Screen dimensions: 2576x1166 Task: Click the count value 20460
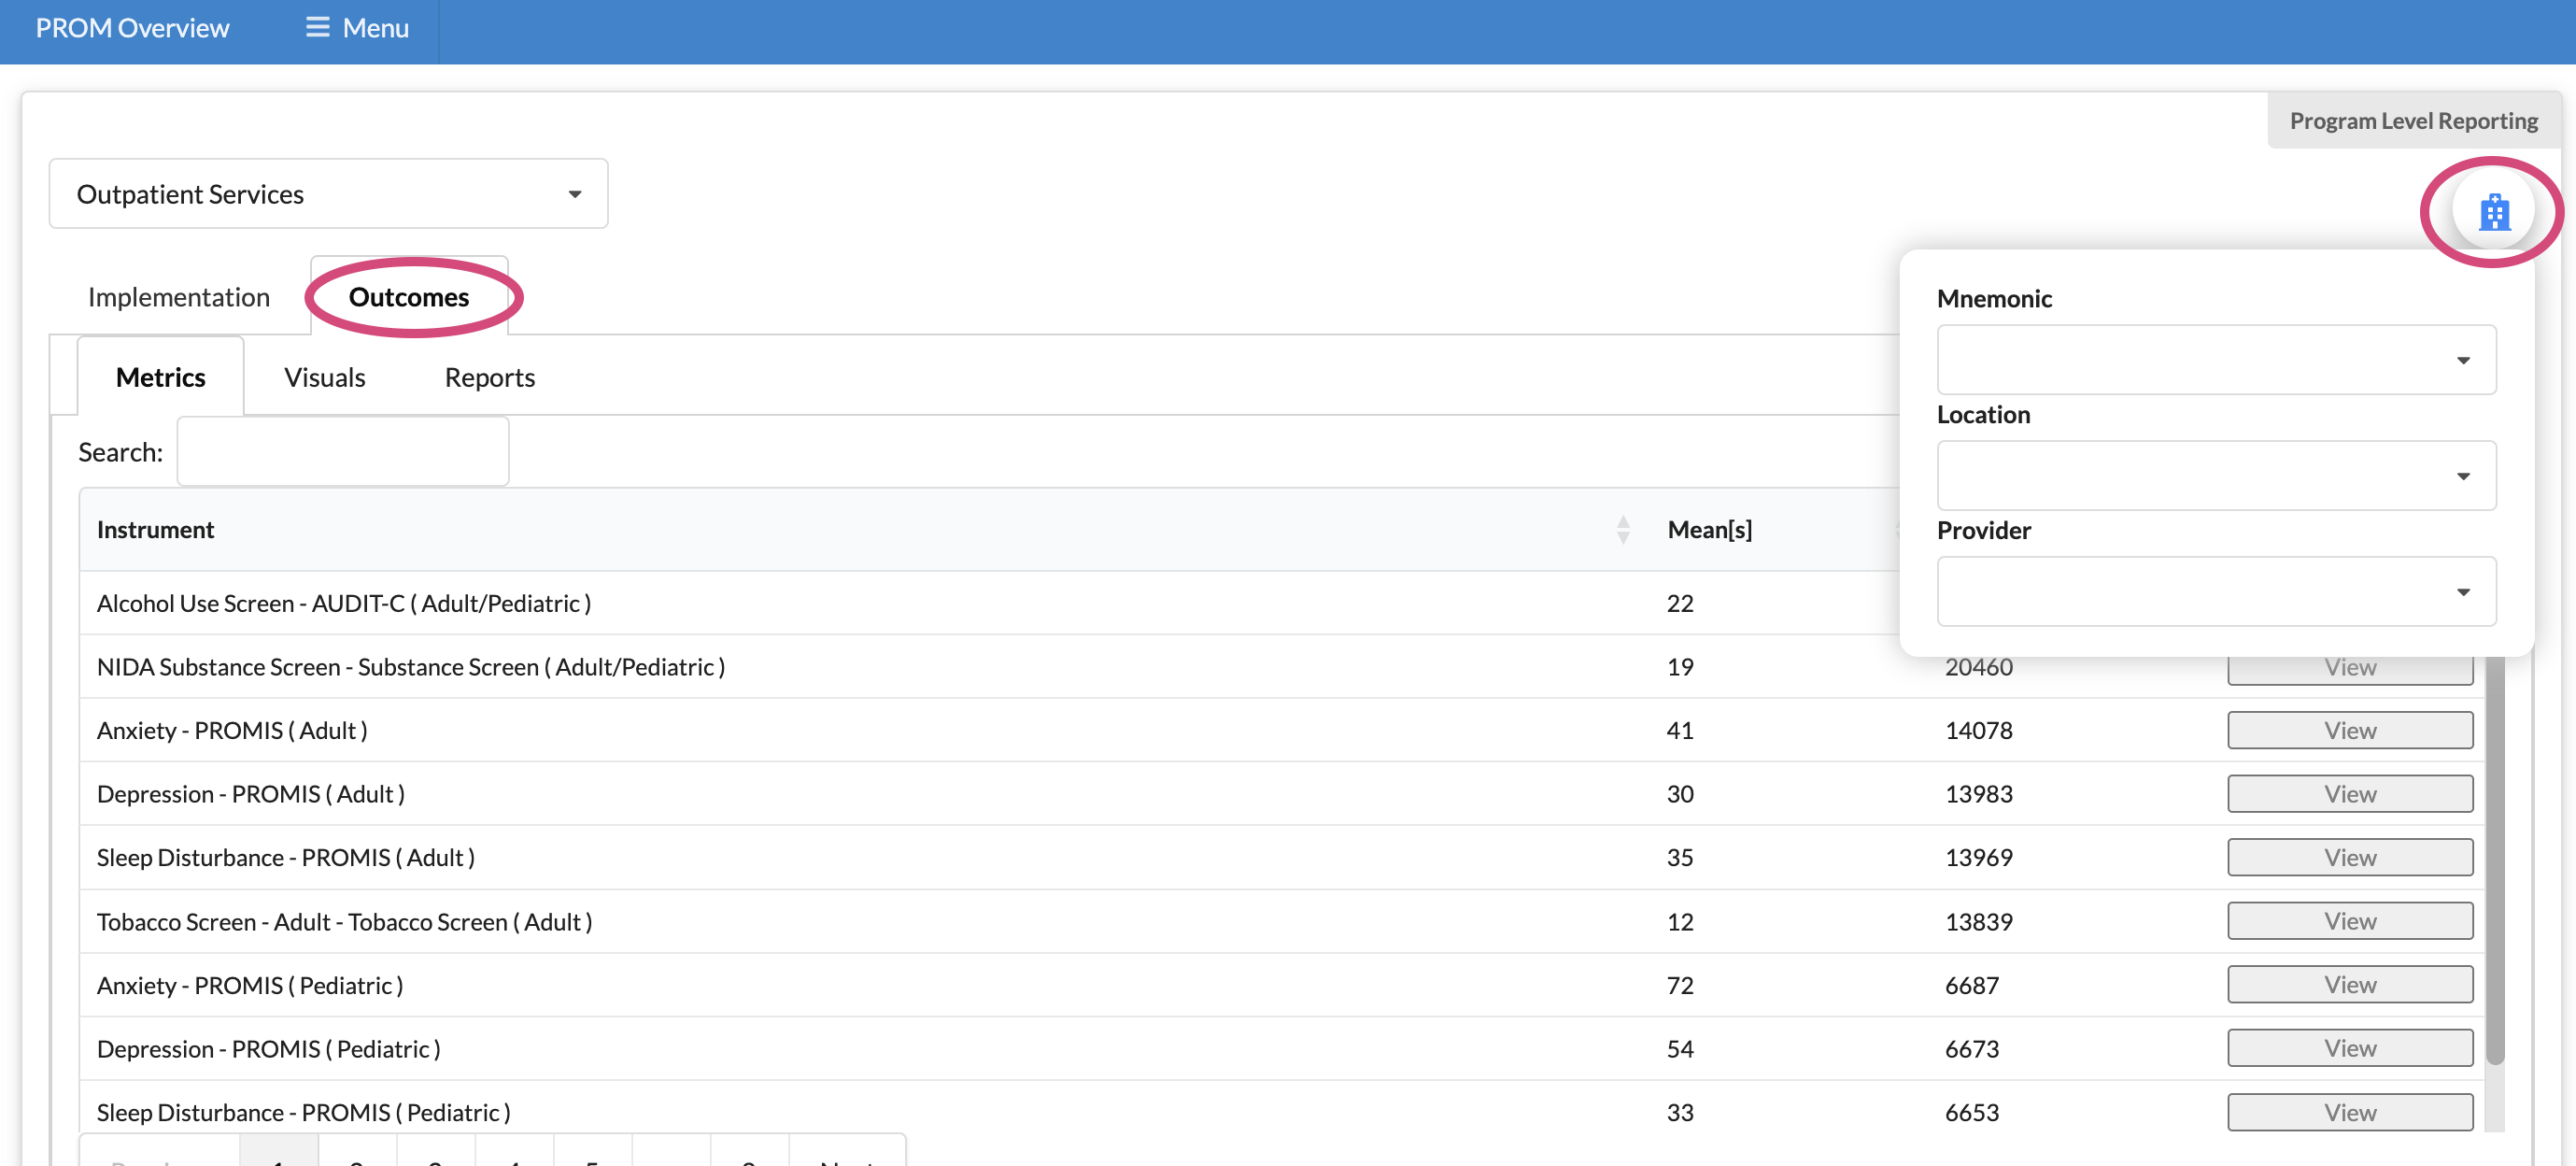point(1978,668)
